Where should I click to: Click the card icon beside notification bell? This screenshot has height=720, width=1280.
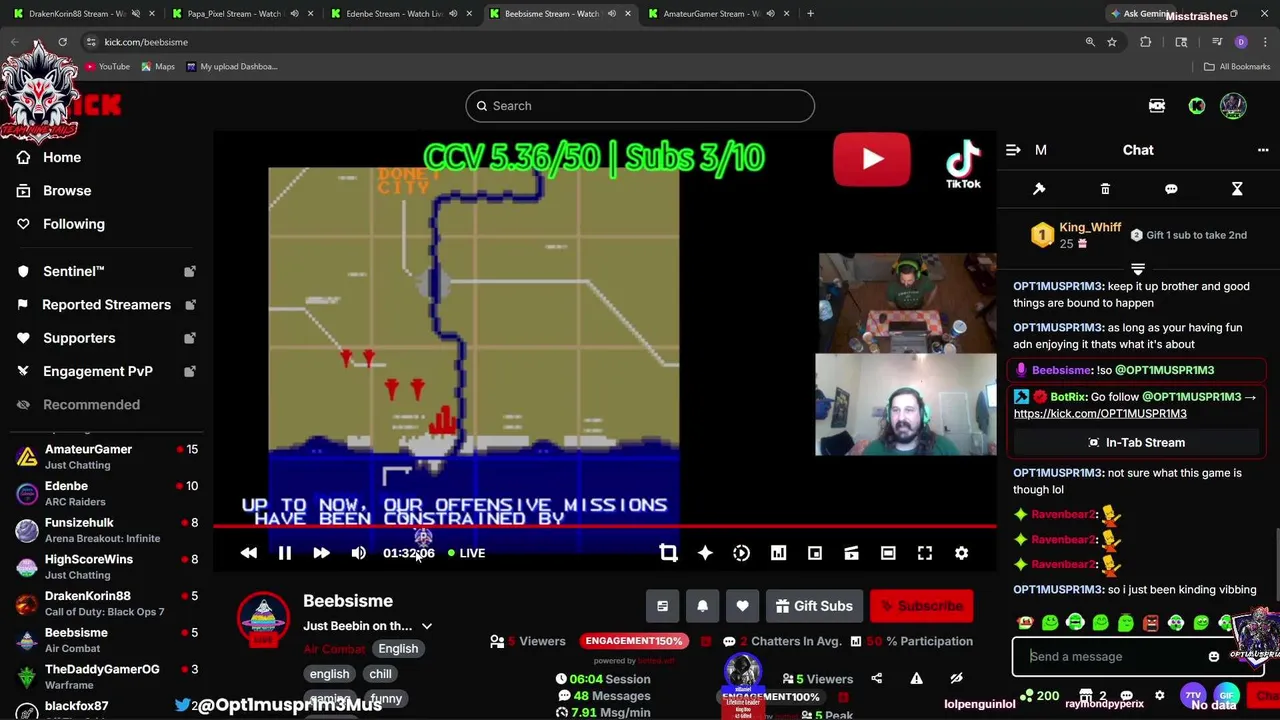pyautogui.click(x=662, y=606)
